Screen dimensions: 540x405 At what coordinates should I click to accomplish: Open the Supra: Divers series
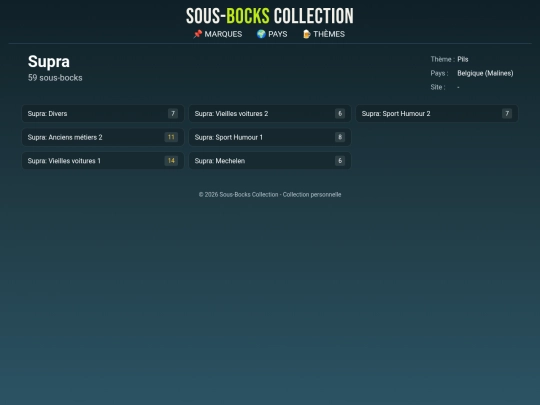point(103,114)
